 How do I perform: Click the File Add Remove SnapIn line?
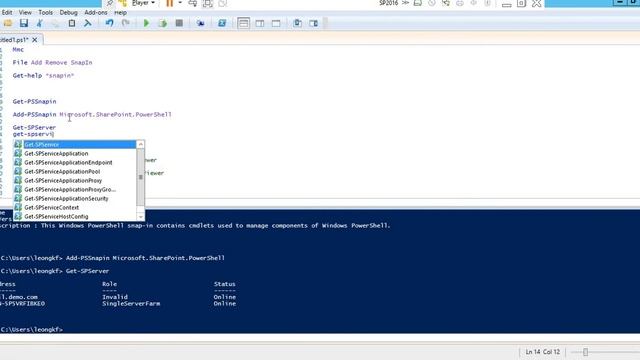(x=52, y=62)
